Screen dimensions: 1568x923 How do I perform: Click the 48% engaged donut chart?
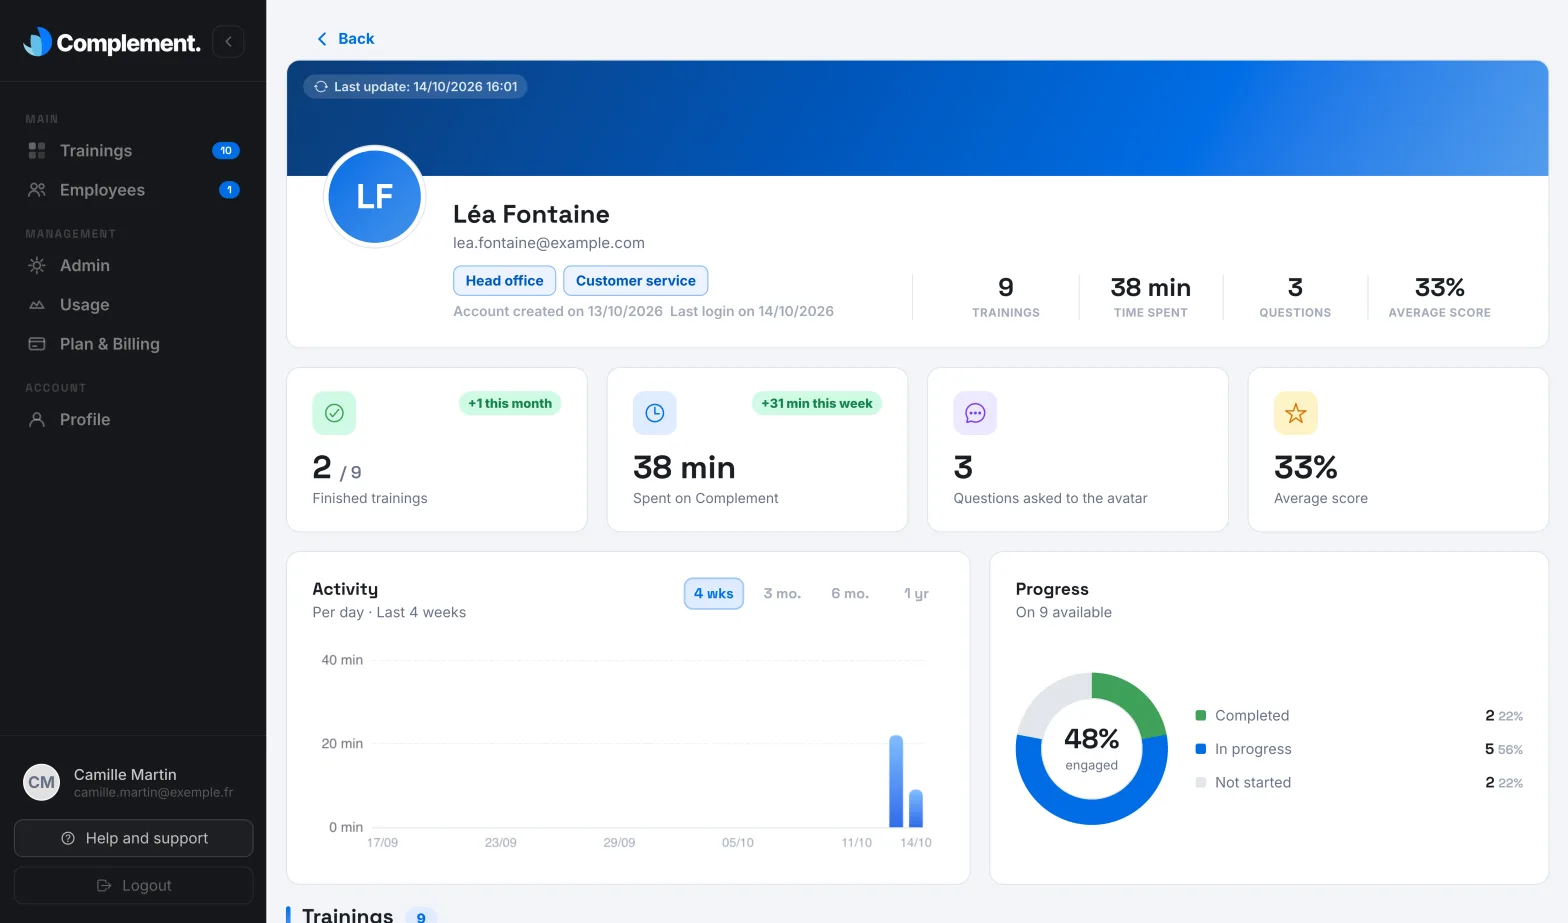click(x=1092, y=749)
